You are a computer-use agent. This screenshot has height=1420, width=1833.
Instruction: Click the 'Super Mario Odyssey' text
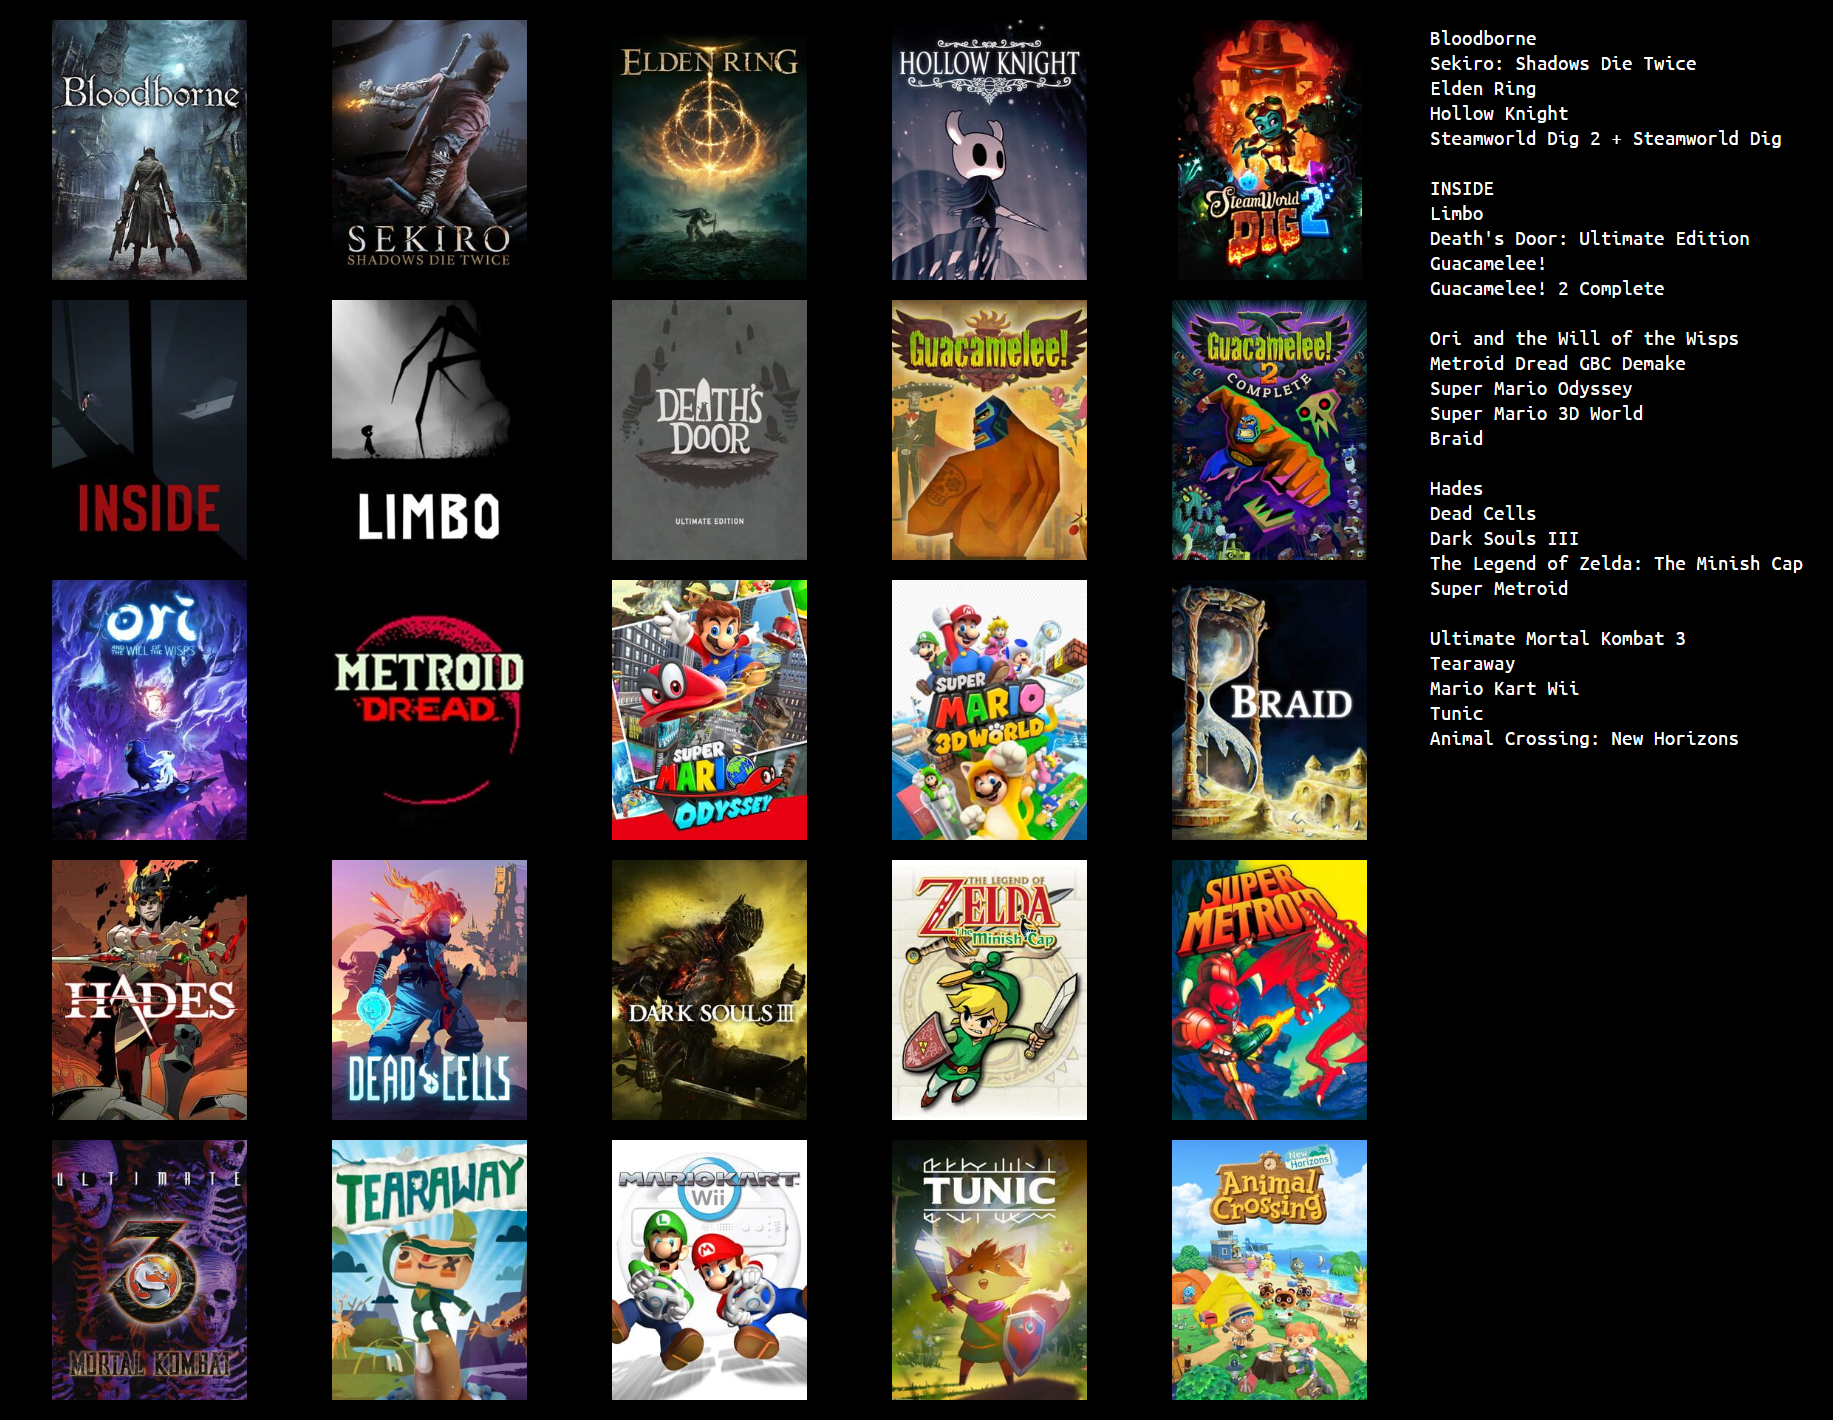(x=1530, y=388)
